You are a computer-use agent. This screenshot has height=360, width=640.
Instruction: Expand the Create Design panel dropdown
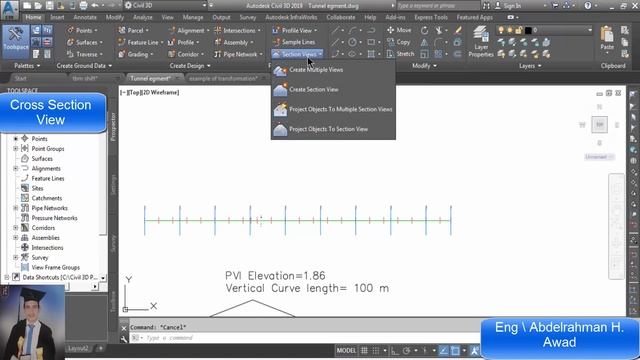pyautogui.click(x=190, y=66)
